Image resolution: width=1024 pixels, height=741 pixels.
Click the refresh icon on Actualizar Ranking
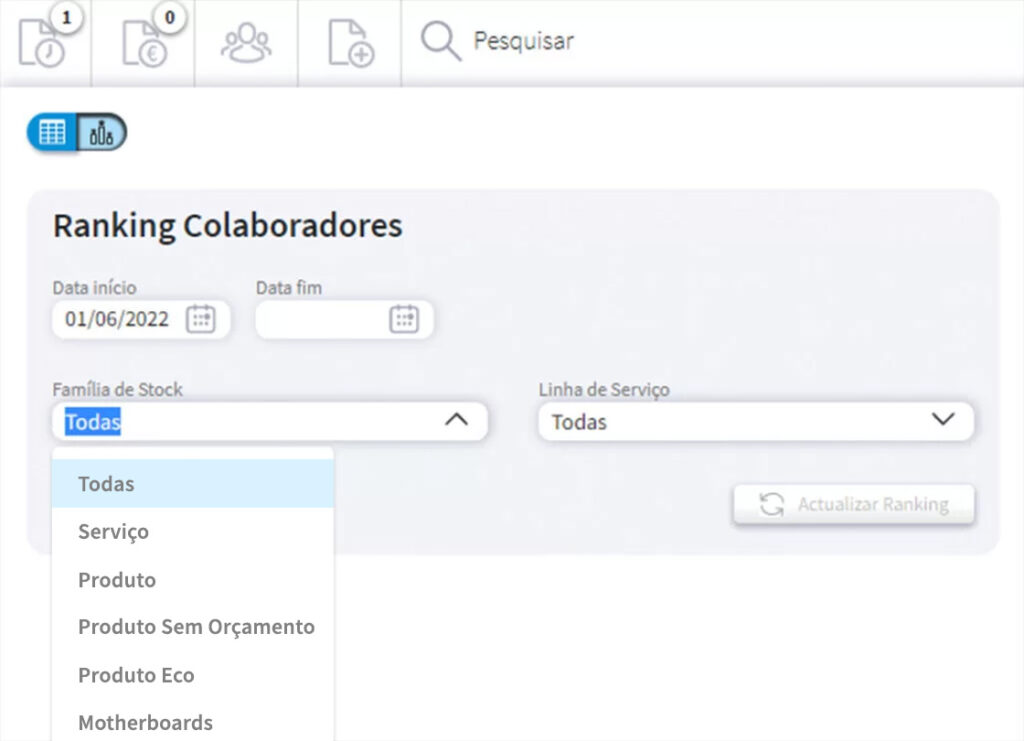pos(771,504)
